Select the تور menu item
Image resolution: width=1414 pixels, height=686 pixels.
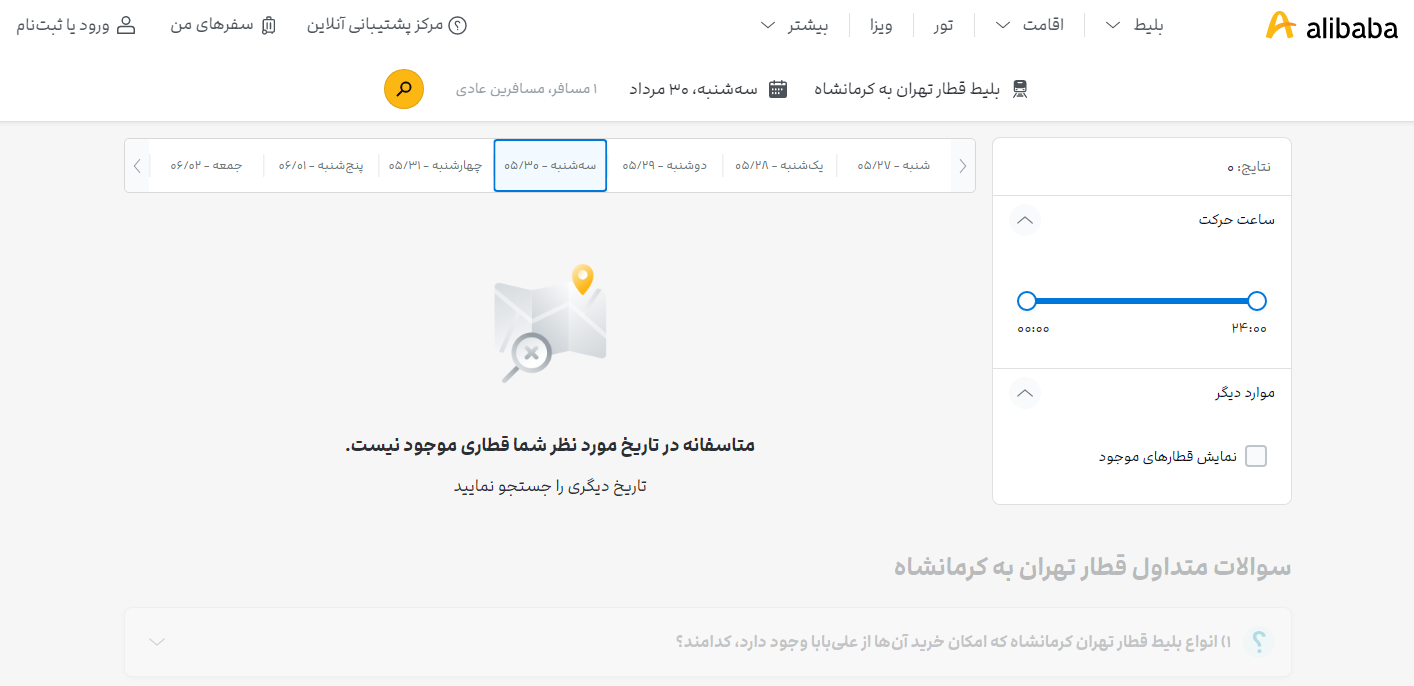tap(943, 24)
